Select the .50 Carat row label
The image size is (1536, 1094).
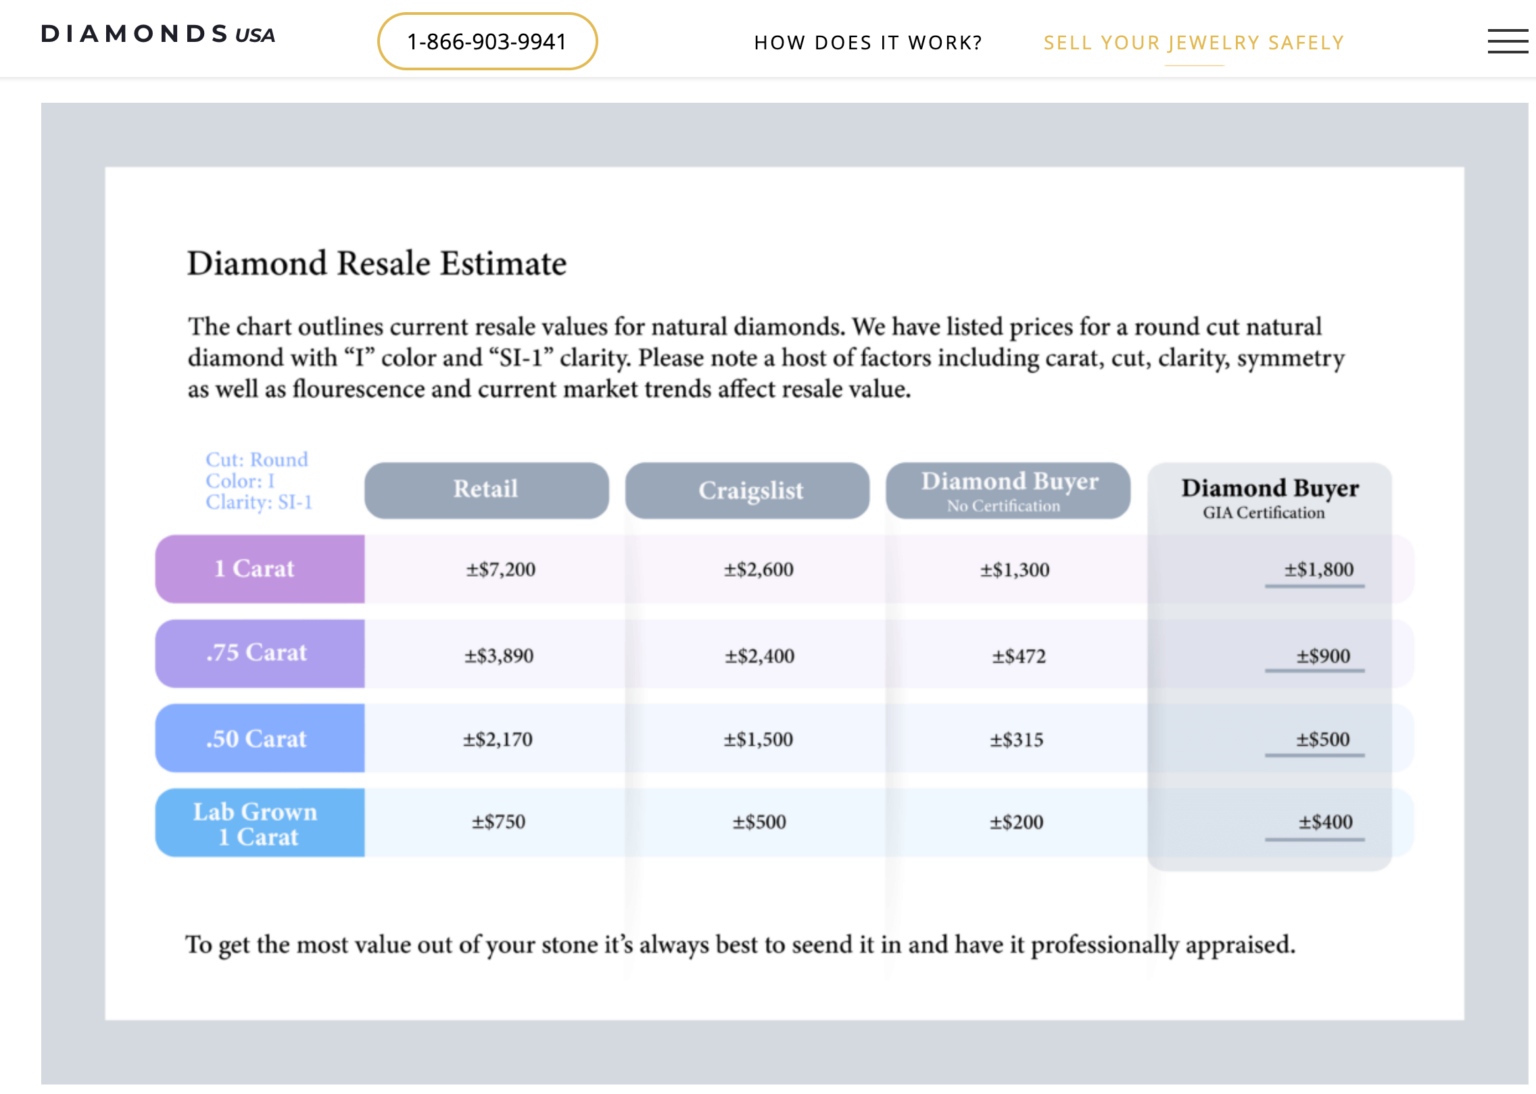tap(259, 739)
